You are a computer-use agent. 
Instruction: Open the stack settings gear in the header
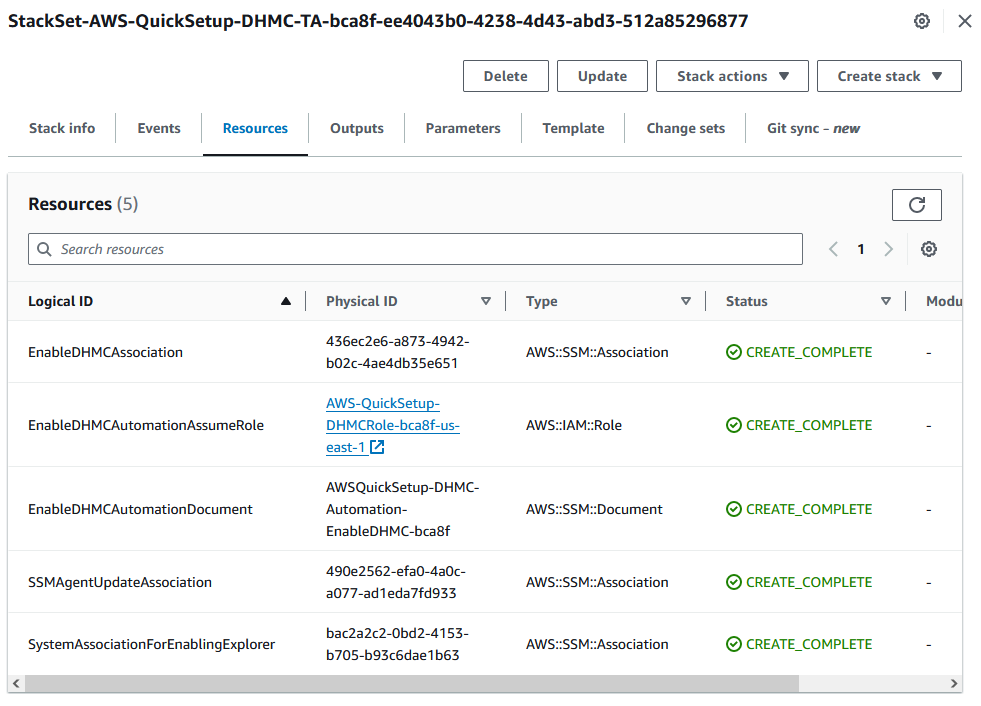921,20
